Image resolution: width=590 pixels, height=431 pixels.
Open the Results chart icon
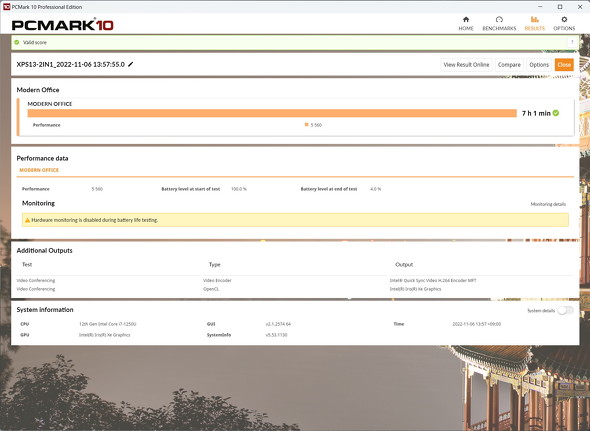tap(534, 19)
